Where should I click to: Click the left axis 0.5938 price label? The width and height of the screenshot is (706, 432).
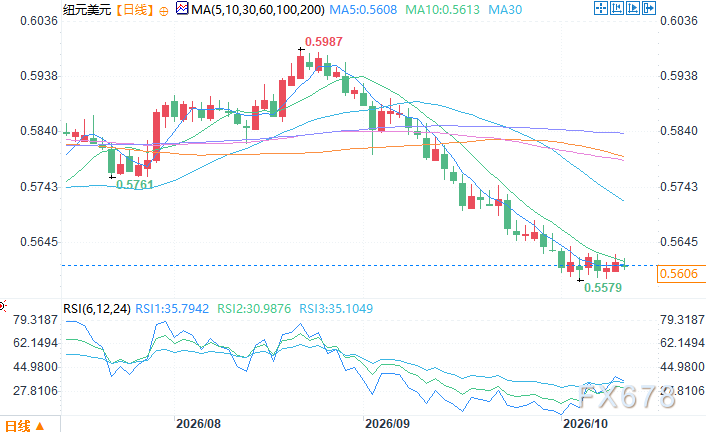[x=39, y=76]
